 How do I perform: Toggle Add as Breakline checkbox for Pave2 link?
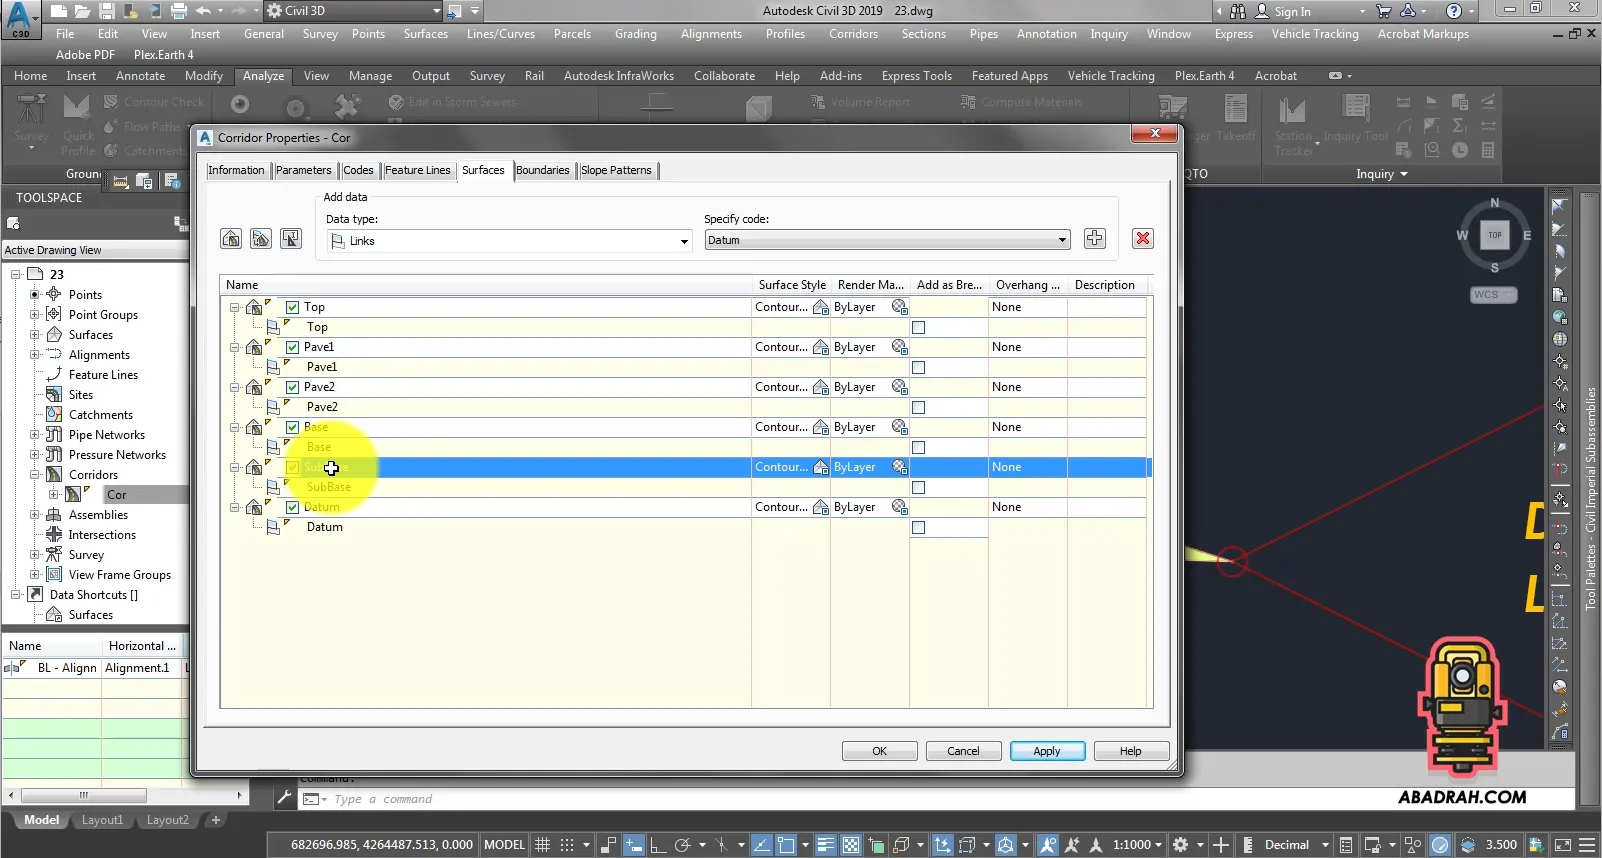918,407
